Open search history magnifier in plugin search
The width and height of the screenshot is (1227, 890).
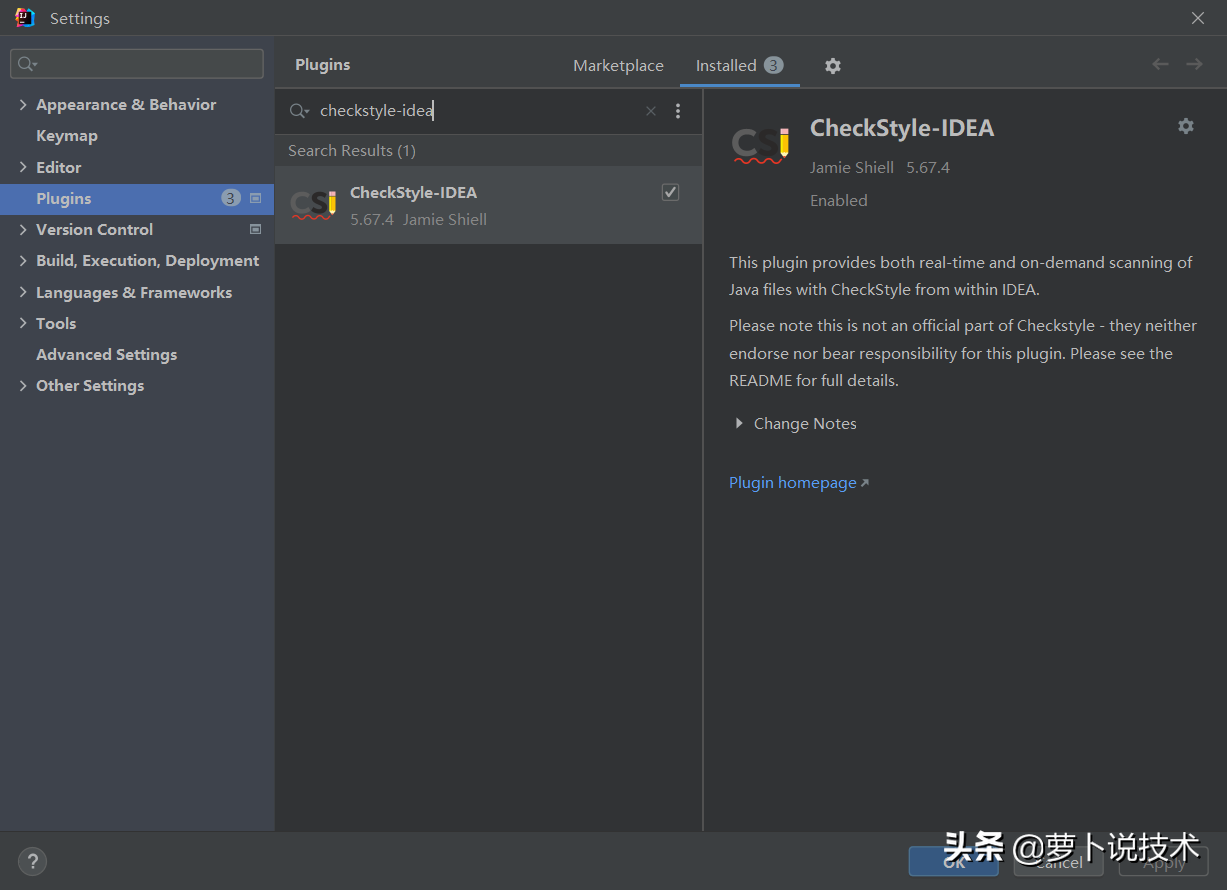pos(299,111)
